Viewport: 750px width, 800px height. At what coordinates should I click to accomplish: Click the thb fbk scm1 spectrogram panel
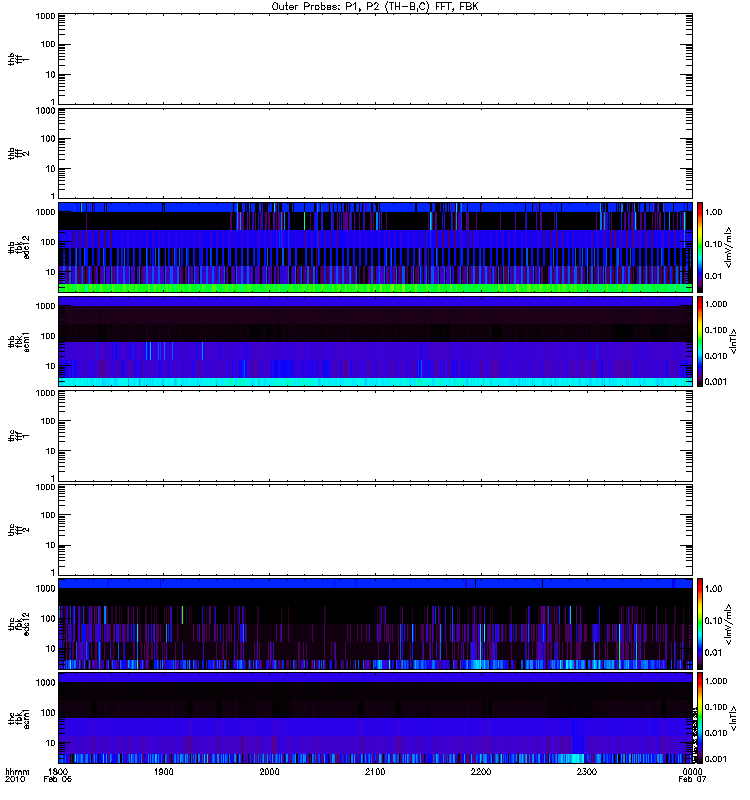click(x=375, y=341)
